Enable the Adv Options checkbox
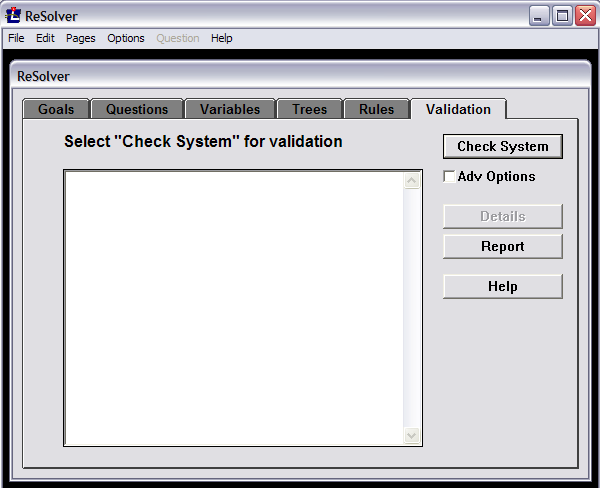 click(449, 176)
